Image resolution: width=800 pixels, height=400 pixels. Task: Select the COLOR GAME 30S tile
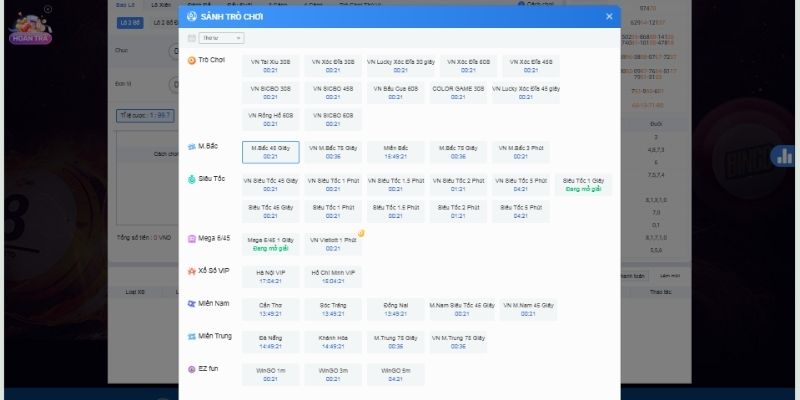[x=458, y=92]
